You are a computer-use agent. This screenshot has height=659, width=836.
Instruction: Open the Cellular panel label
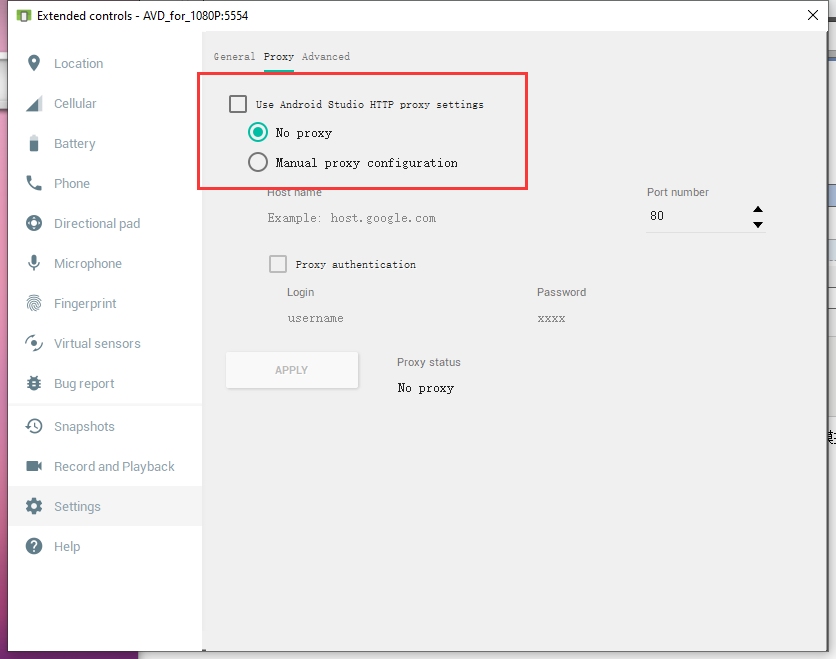click(75, 103)
